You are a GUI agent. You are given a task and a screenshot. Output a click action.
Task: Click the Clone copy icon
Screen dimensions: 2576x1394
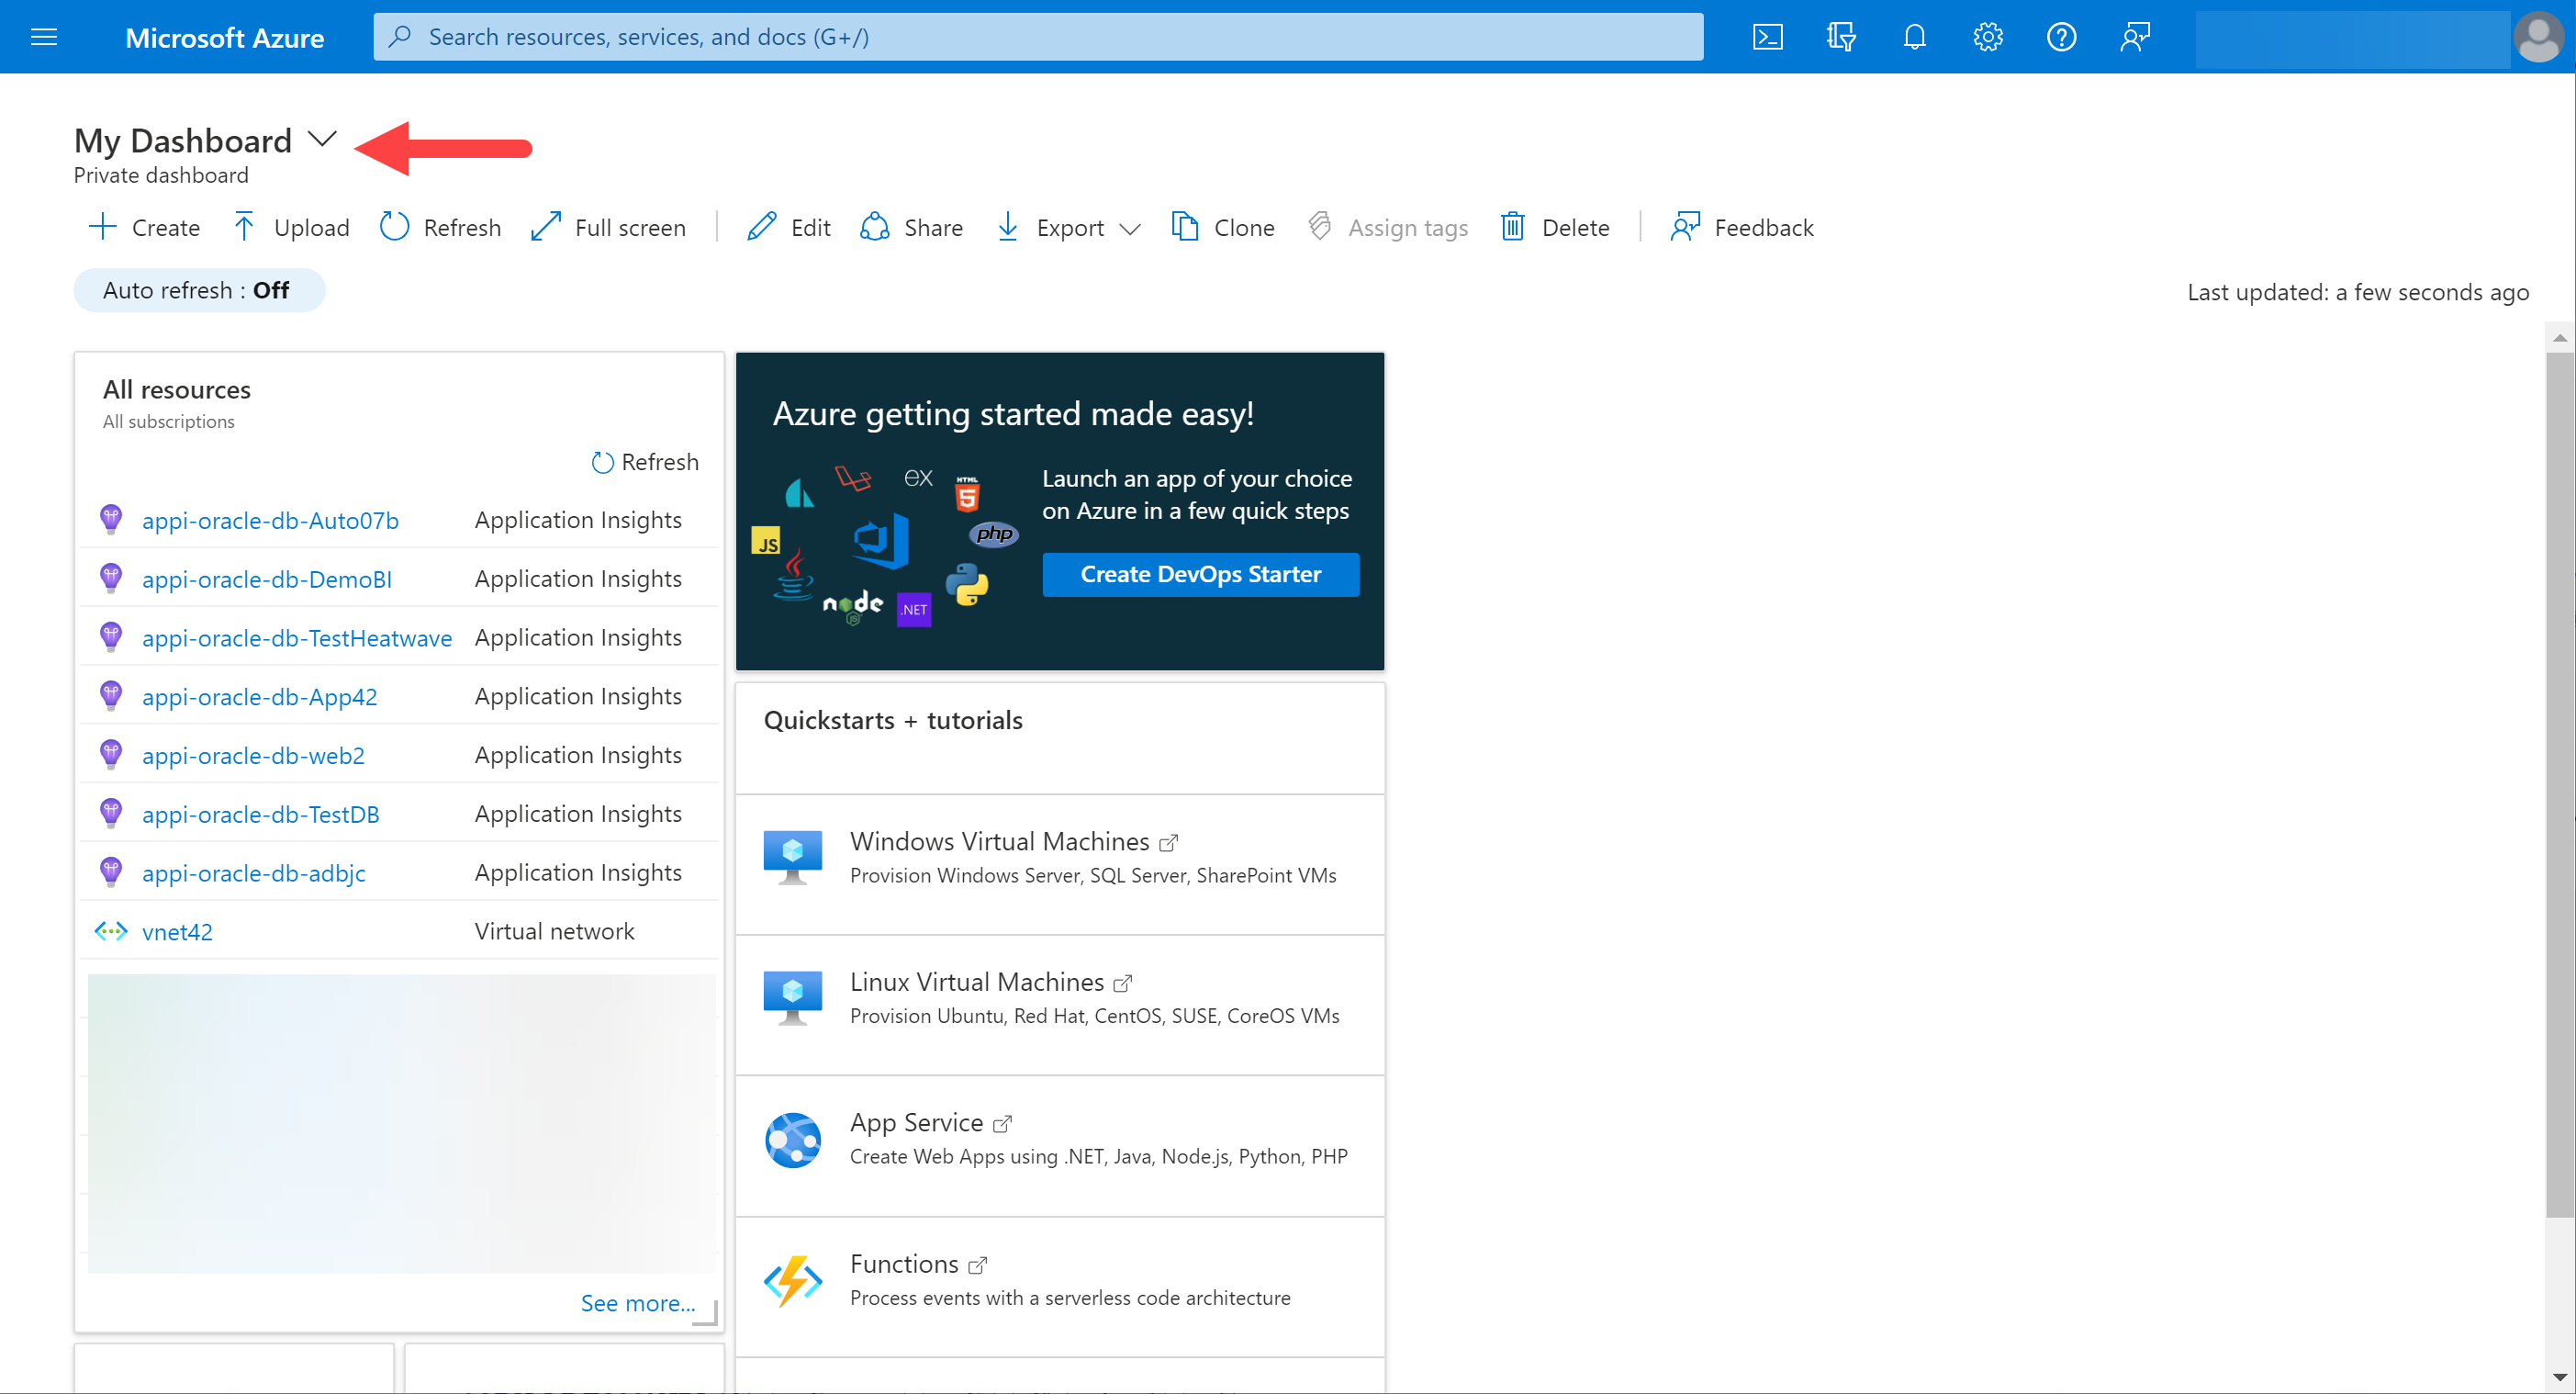(x=1185, y=227)
